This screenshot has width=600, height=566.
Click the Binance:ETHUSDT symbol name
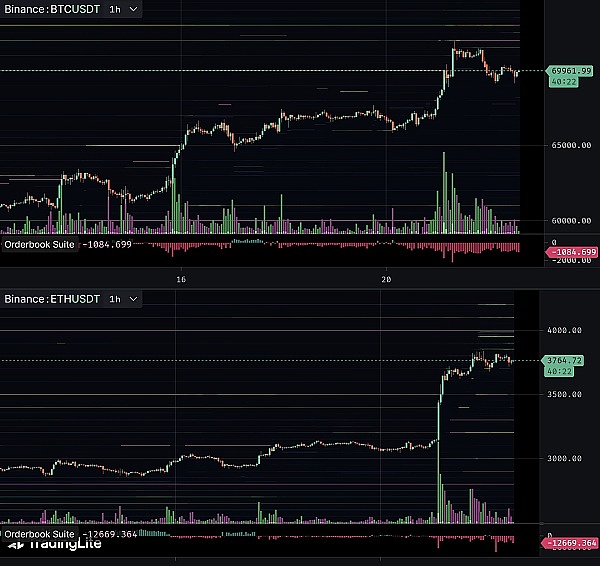click(50, 299)
